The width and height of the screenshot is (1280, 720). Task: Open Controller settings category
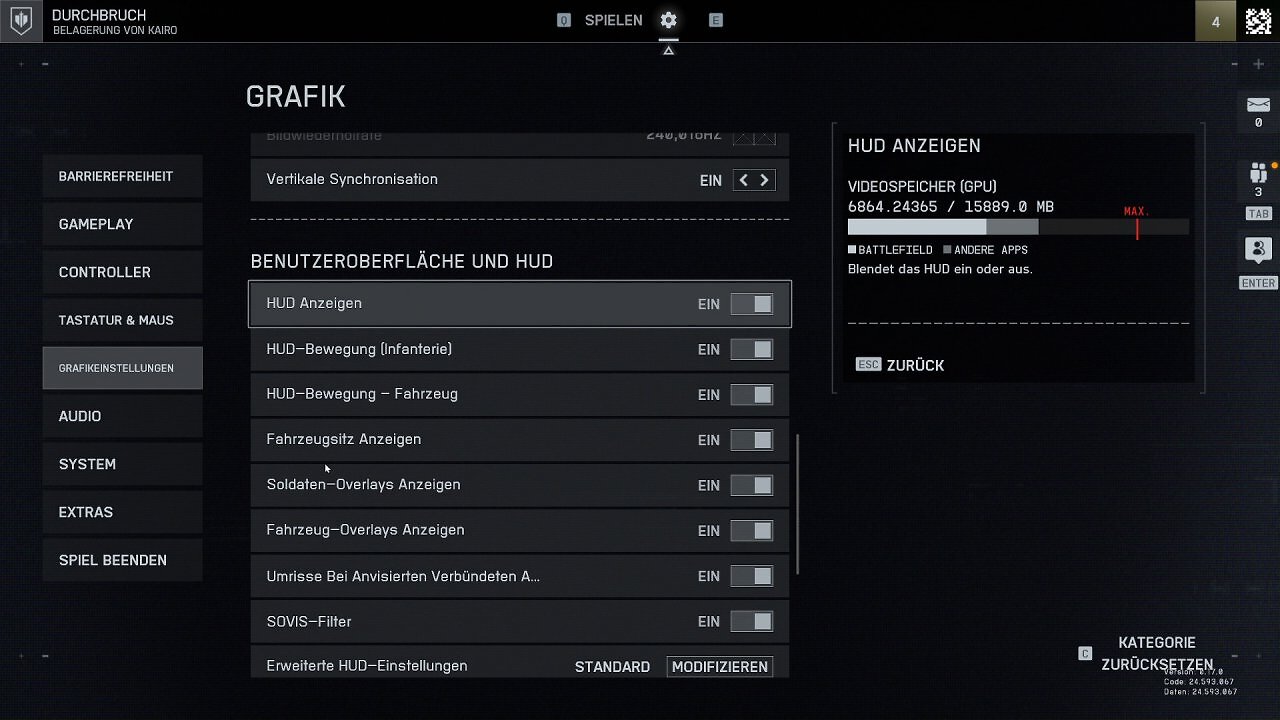123,272
